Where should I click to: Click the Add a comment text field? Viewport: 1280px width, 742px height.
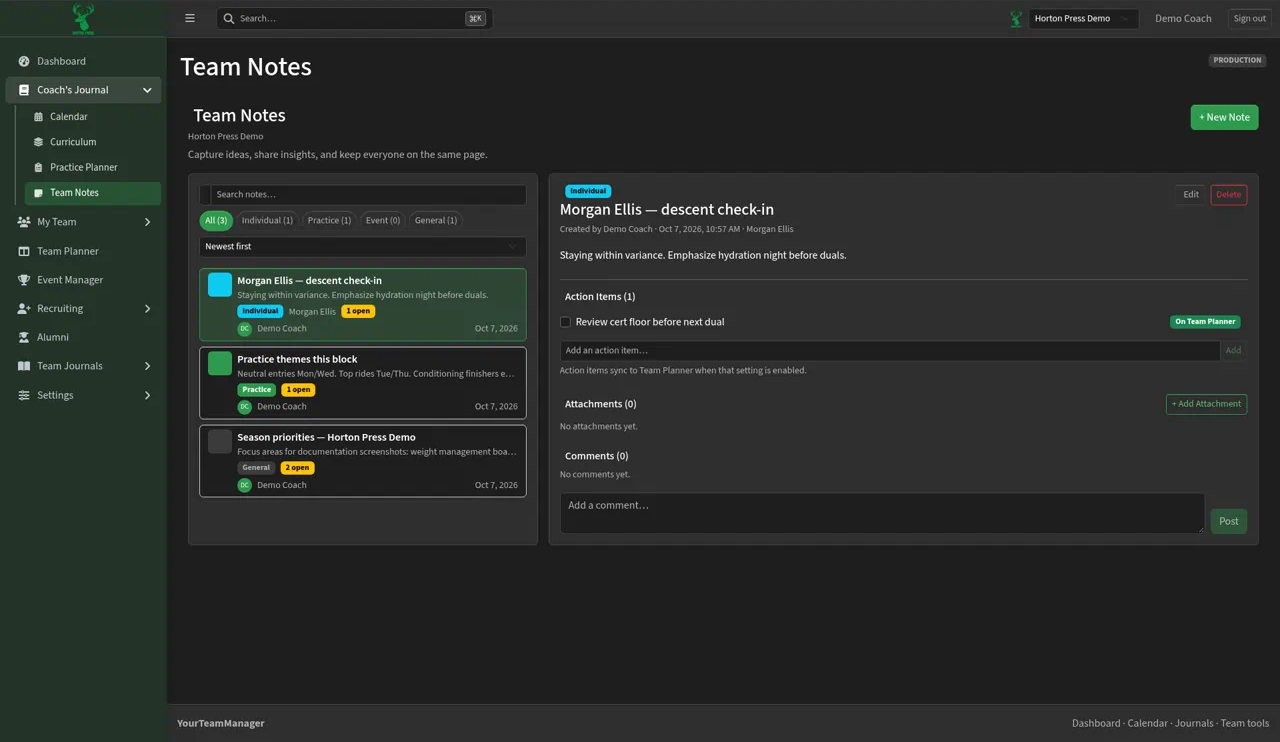click(882, 513)
